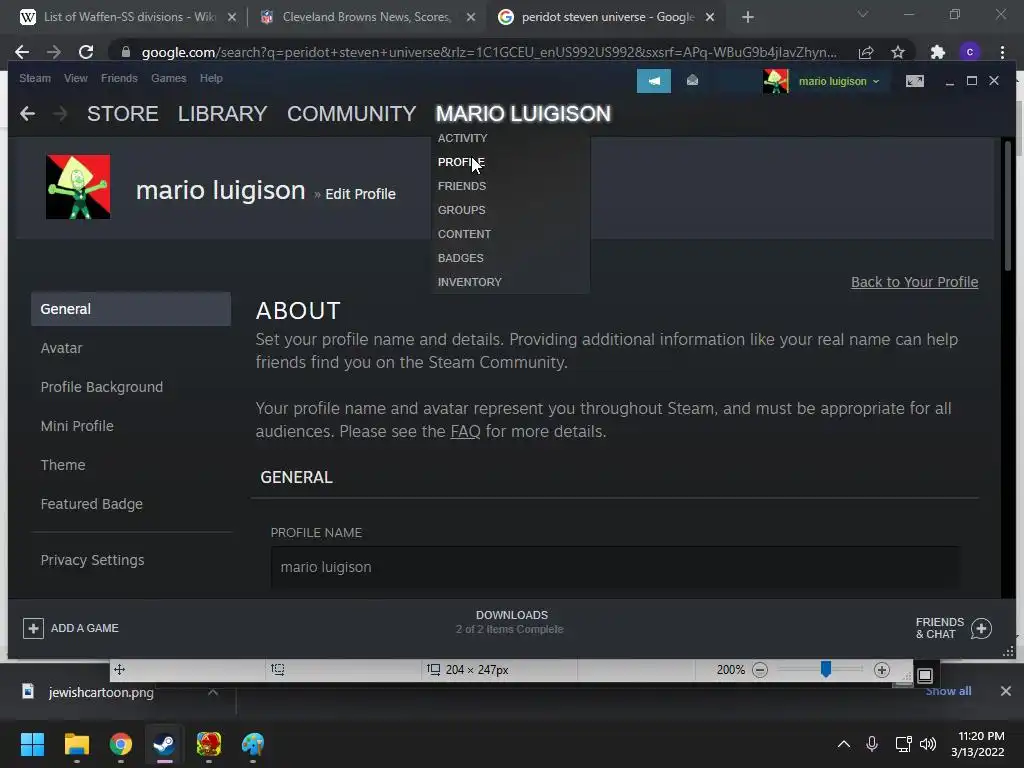Click Edit Profile breadcrumb link
Screen dimensions: 1024x768
point(360,194)
